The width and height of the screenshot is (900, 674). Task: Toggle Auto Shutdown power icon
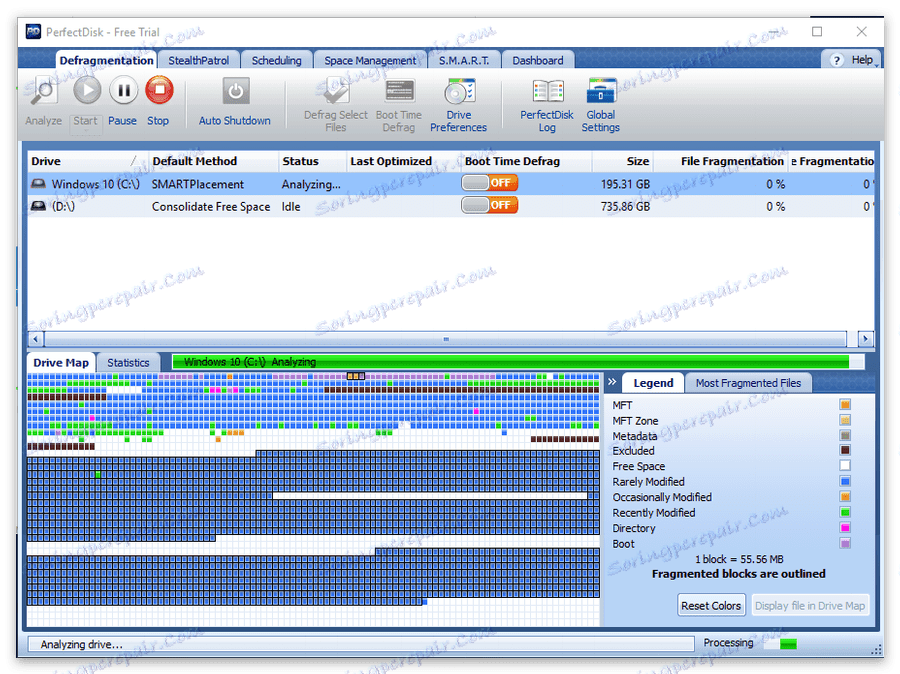(x=235, y=91)
